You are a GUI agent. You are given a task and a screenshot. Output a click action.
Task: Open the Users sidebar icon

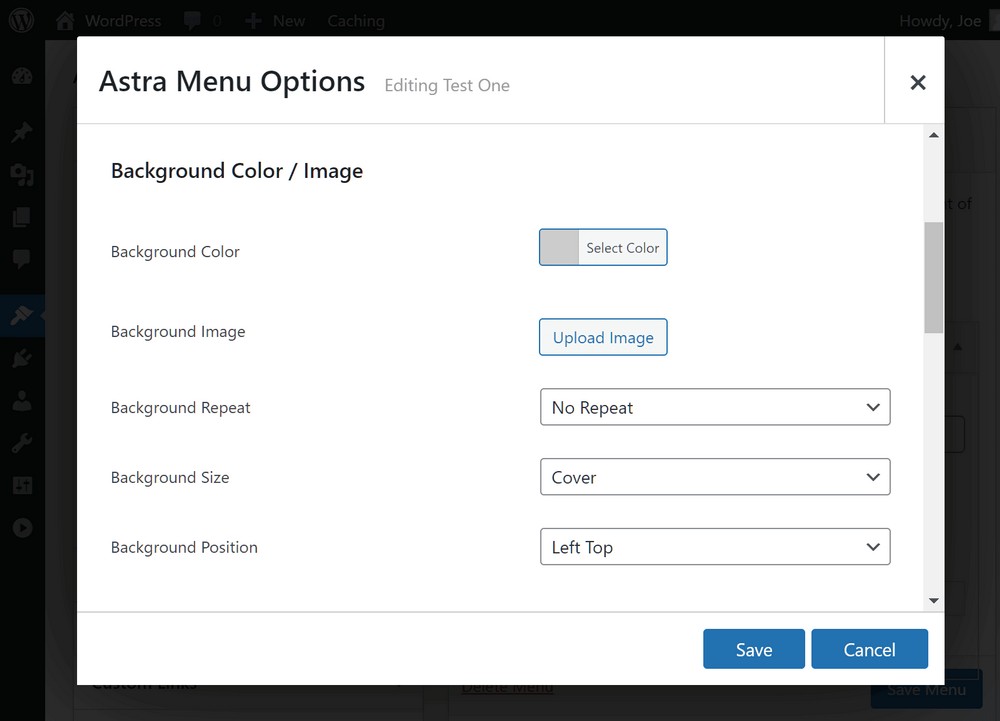tap(22, 401)
